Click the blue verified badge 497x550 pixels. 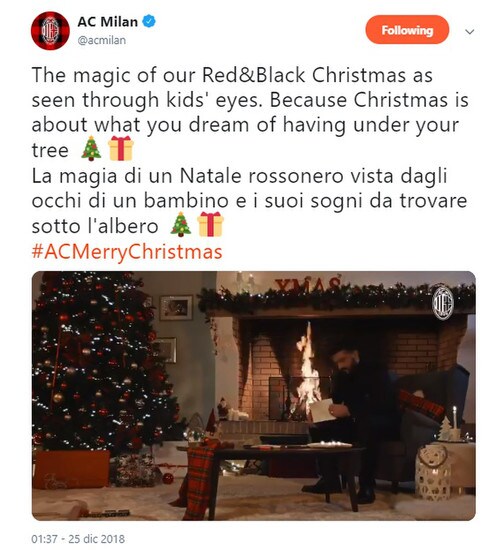point(149,21)
